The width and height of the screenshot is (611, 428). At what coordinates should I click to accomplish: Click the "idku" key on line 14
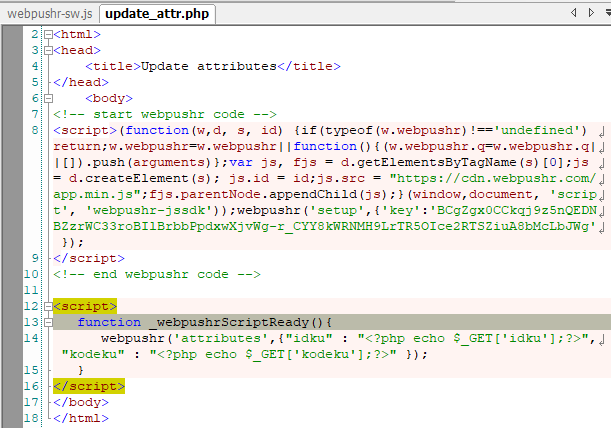[x=309, y=338]
